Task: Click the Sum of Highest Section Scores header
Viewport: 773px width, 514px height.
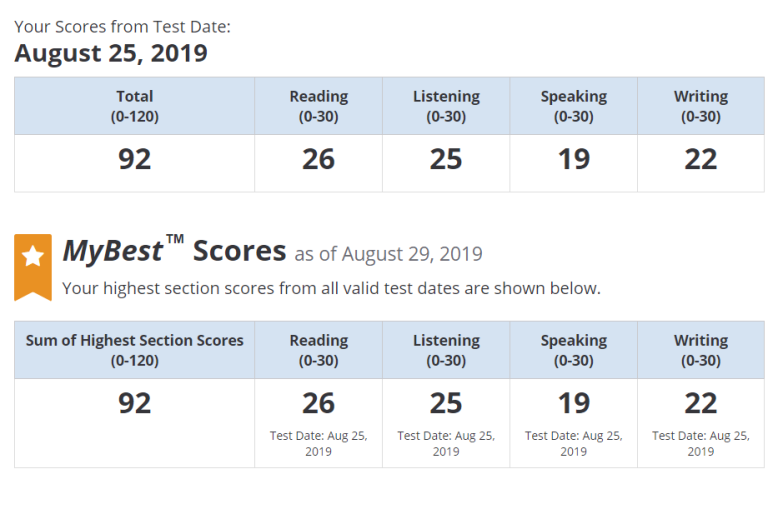Action: pos(135,350)
